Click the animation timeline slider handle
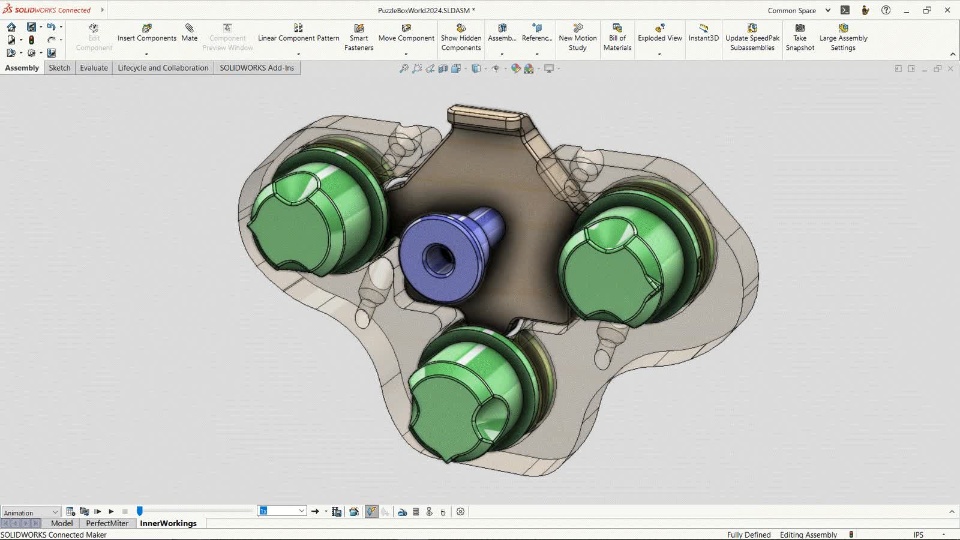The width and height of the screenshot is (960, 540). click(140, 511)
